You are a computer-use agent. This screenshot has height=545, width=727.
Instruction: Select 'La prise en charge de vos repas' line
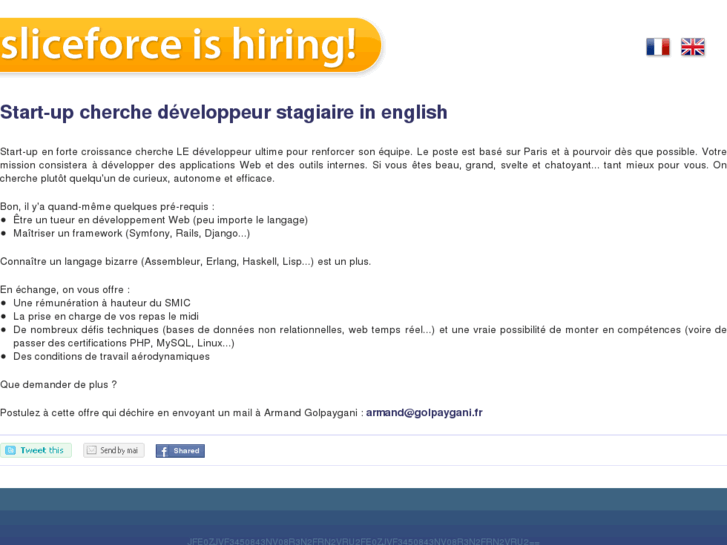tap(106, 316)
